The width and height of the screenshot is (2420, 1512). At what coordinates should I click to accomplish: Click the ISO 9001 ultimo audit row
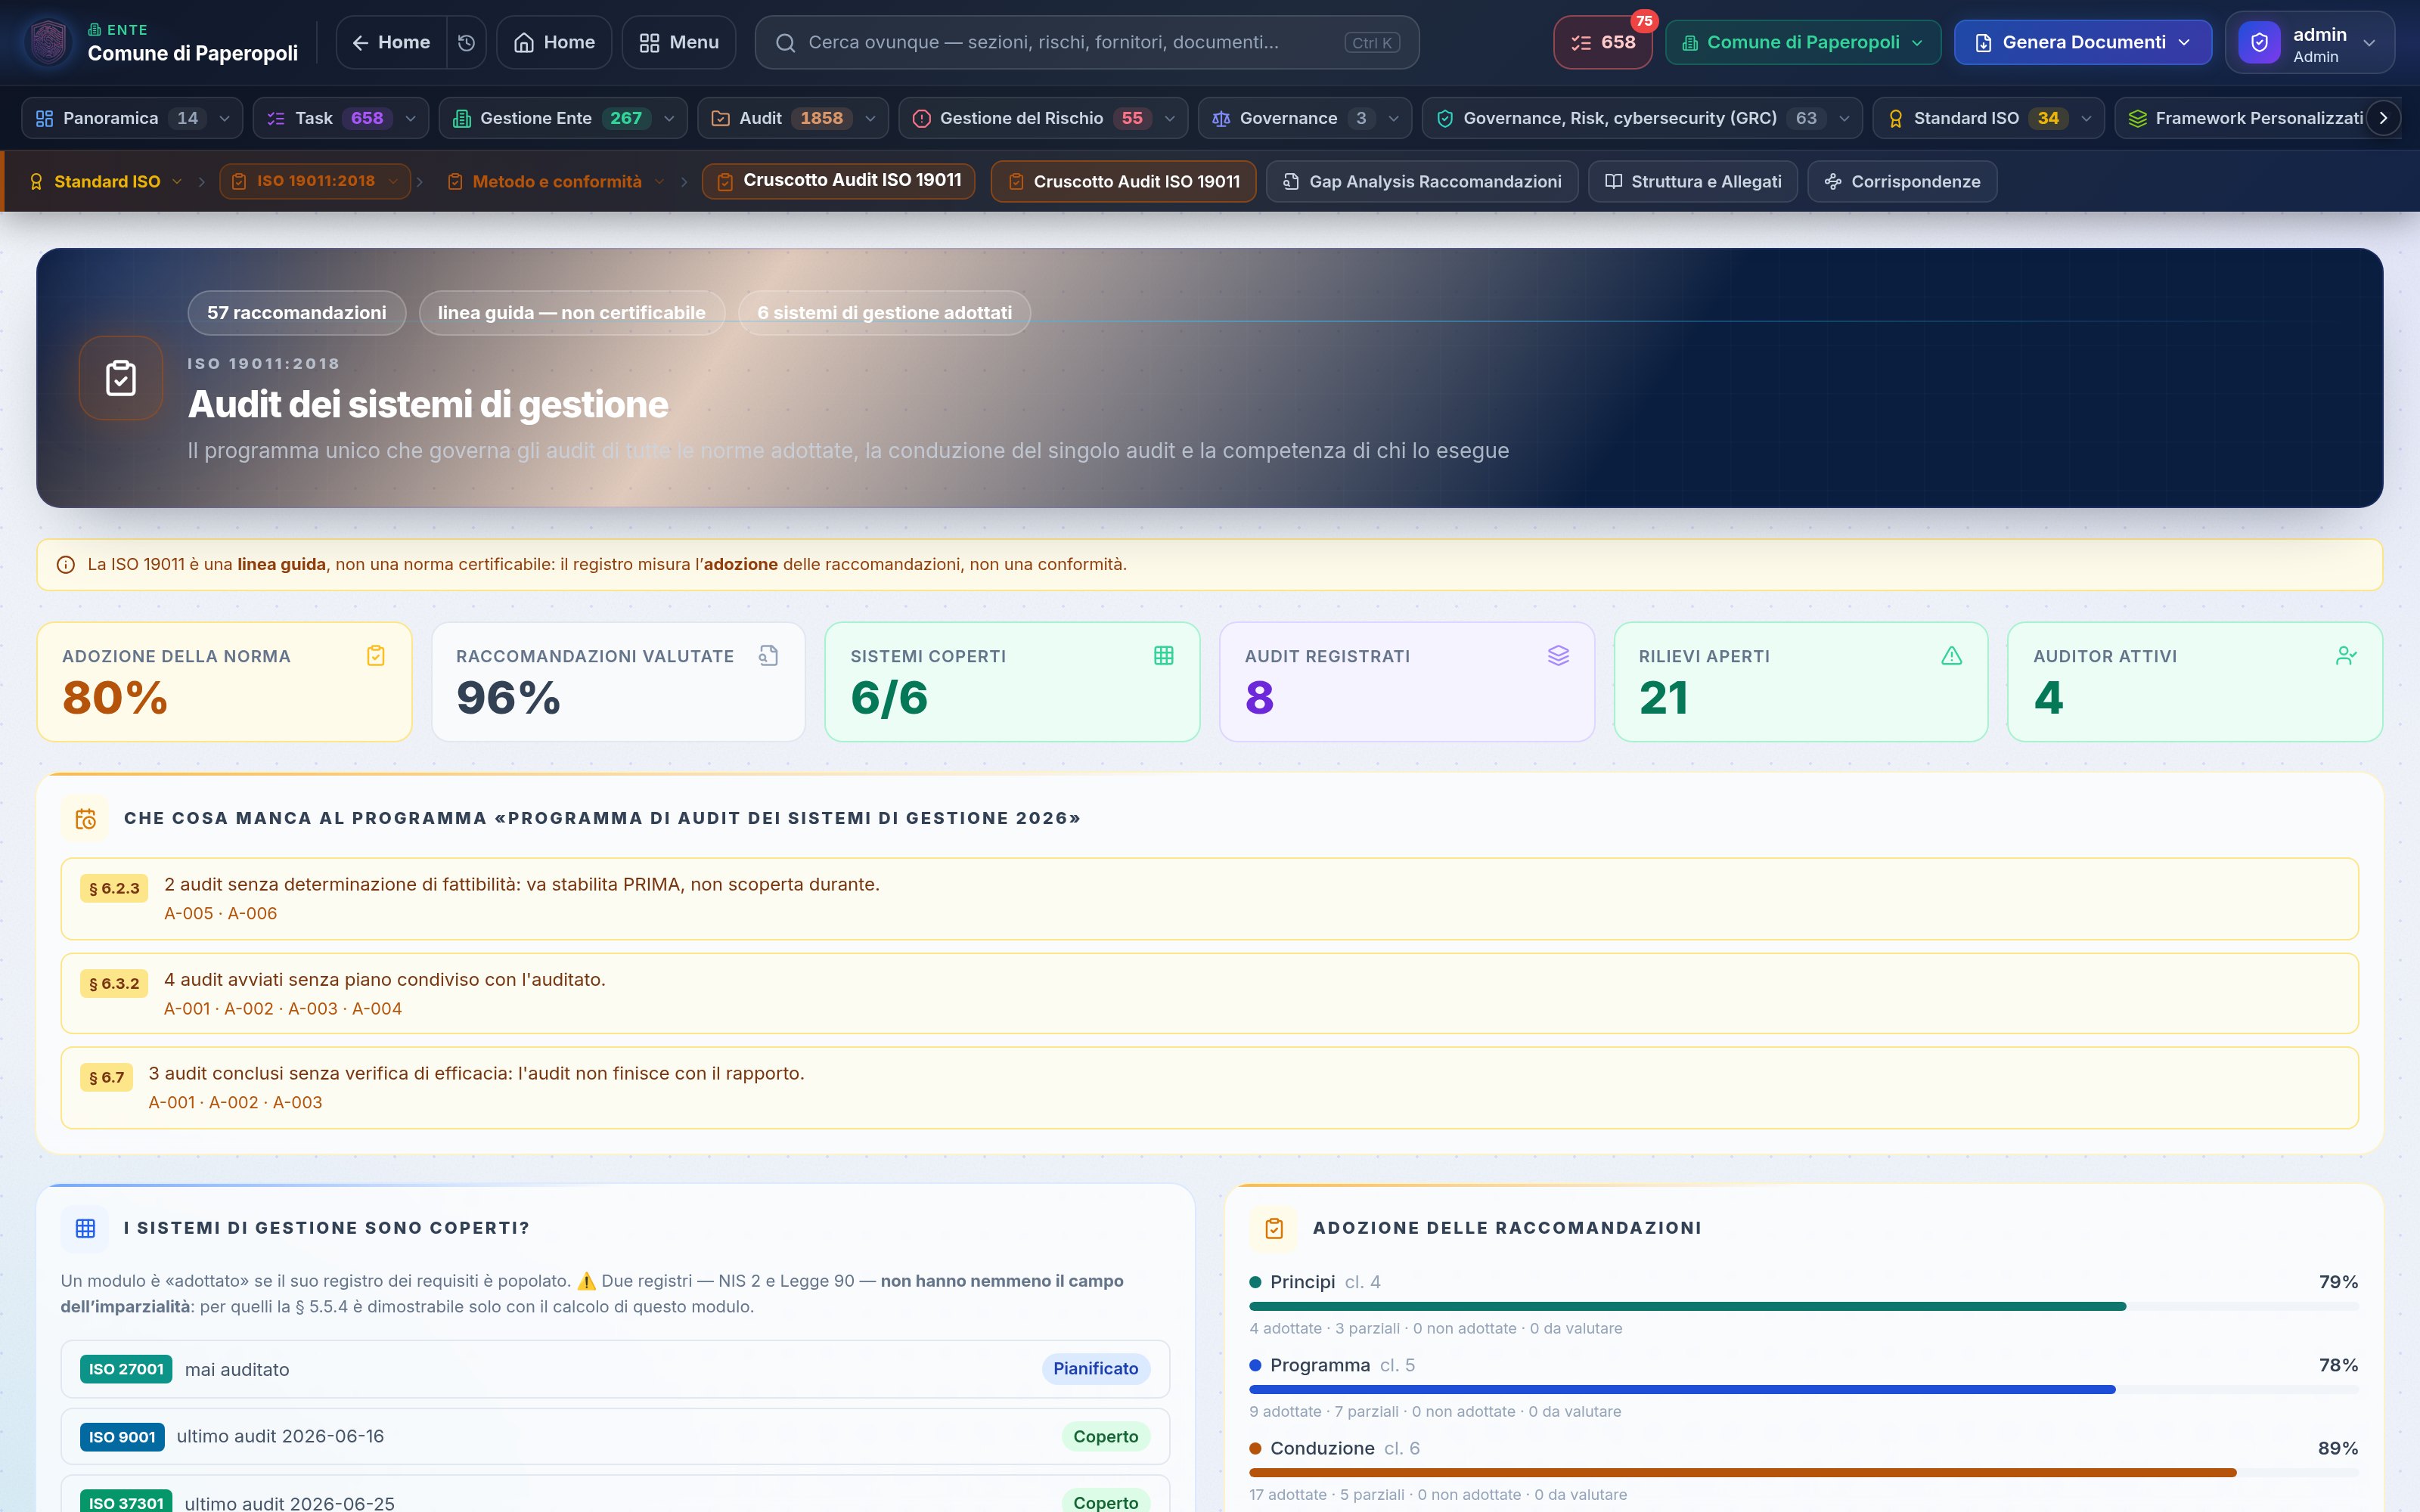pyautogui.click(x=615, y=1437)
